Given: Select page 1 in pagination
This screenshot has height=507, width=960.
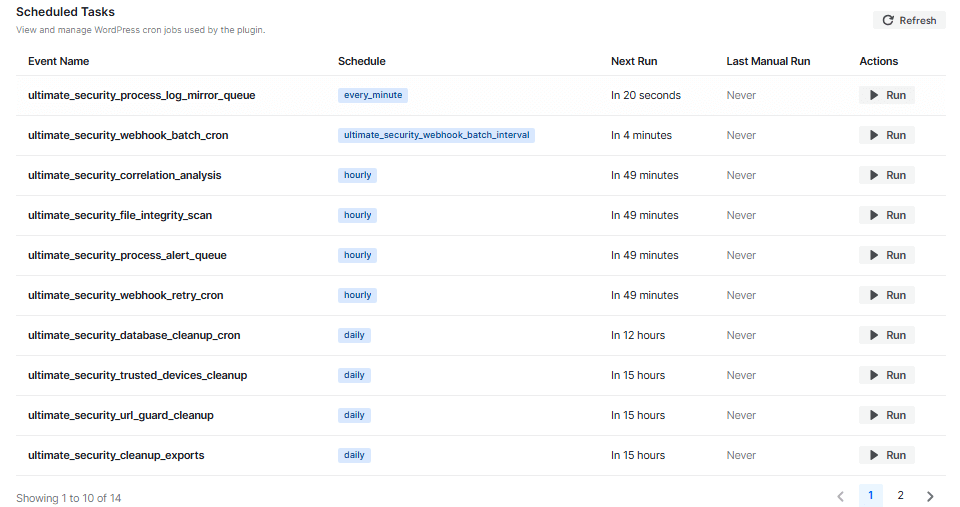Looking at the screenshot, I should click(x=870, y=496).
